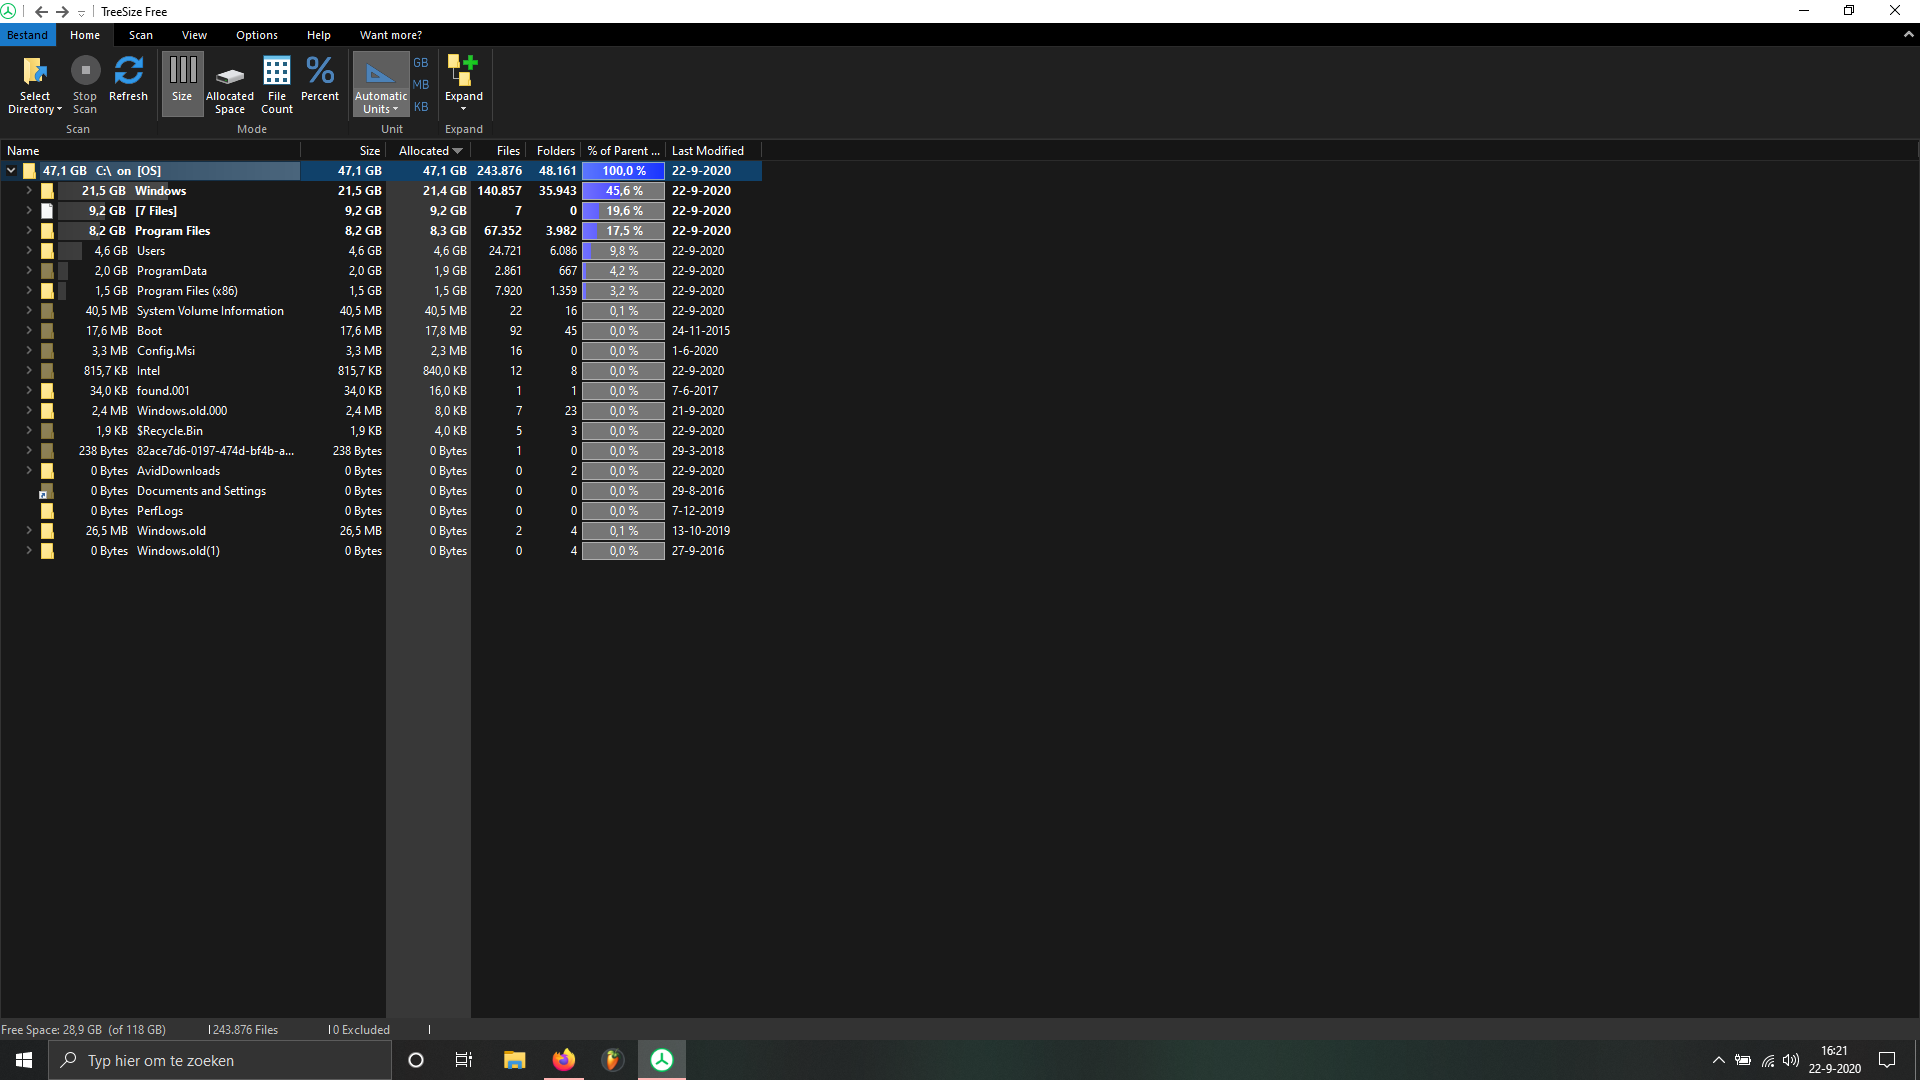Click the Want more? link
The width and height of the screenshot is (1920, 1080).
(x=390, y=35)
